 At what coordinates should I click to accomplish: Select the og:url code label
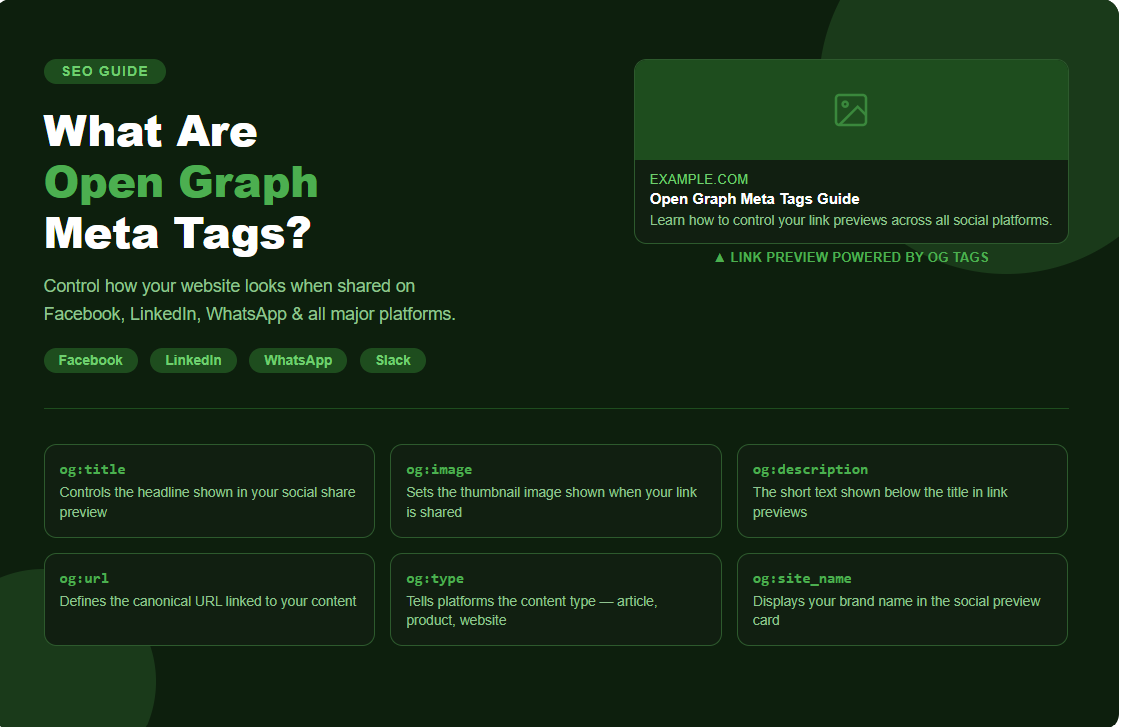pos(83,578)
